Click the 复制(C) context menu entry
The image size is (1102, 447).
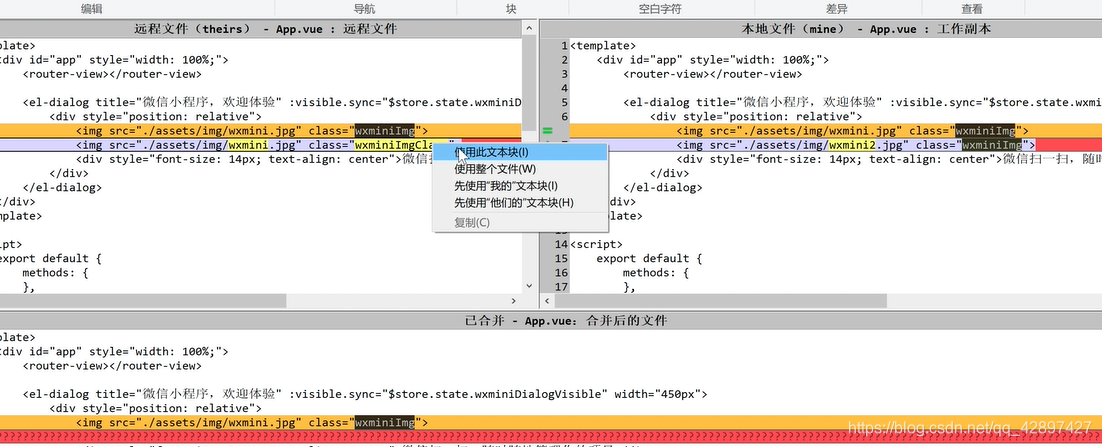(x=520, y=222)
